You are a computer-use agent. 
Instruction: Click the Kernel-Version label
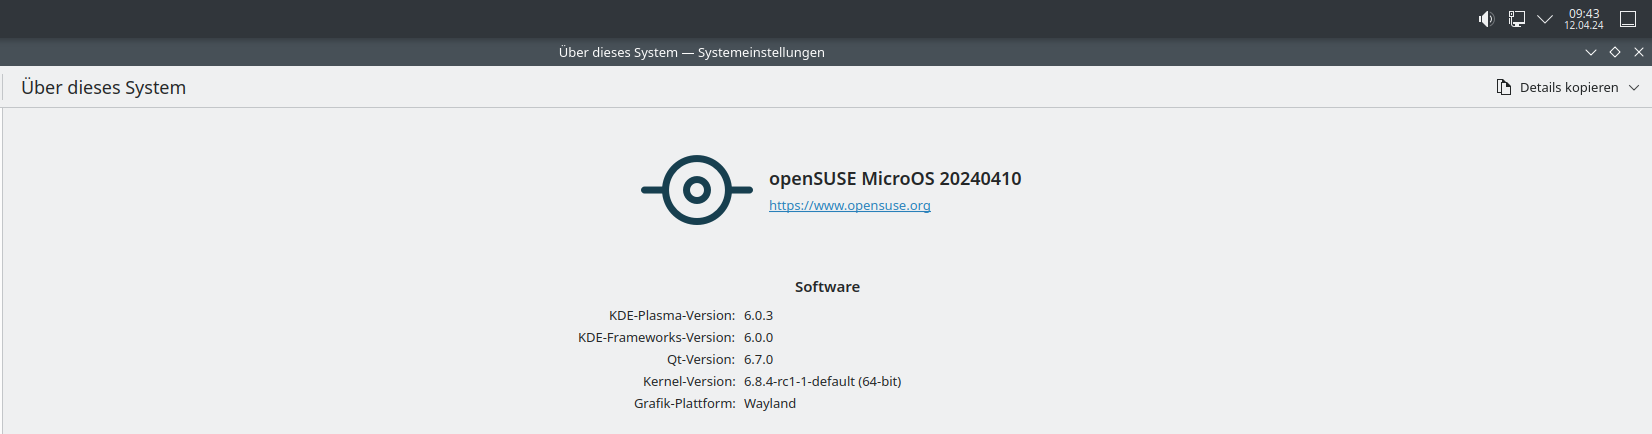click(689, 381)
